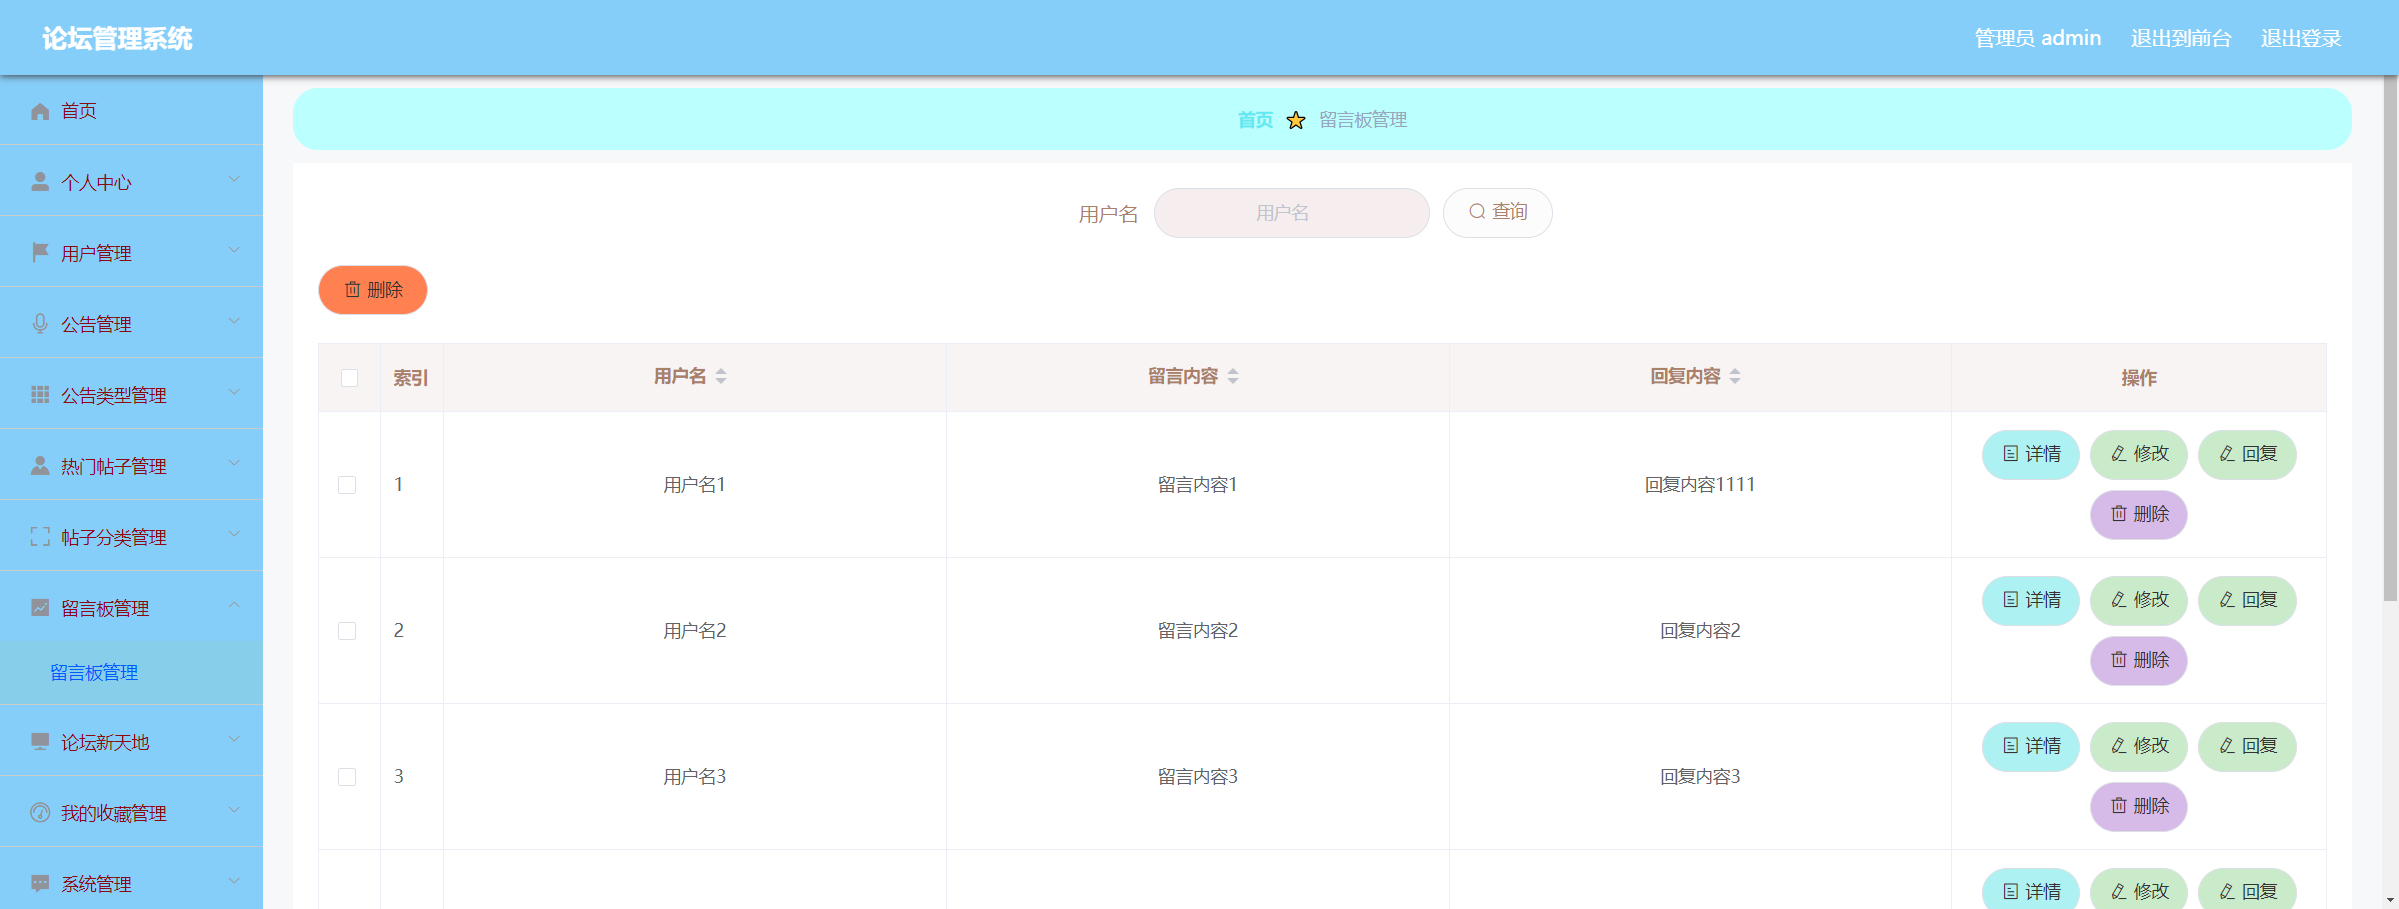Click the 查询 search button
The height and width of the screenshot is (909, 2399).
(x=1497, y=213)
